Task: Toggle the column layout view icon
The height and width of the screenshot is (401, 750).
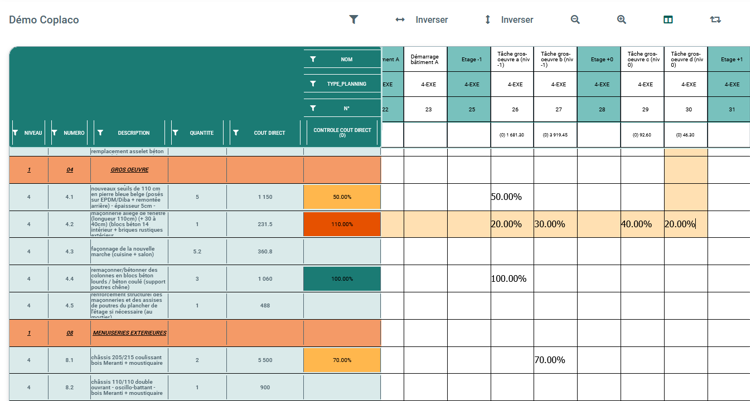Action: 668,19
